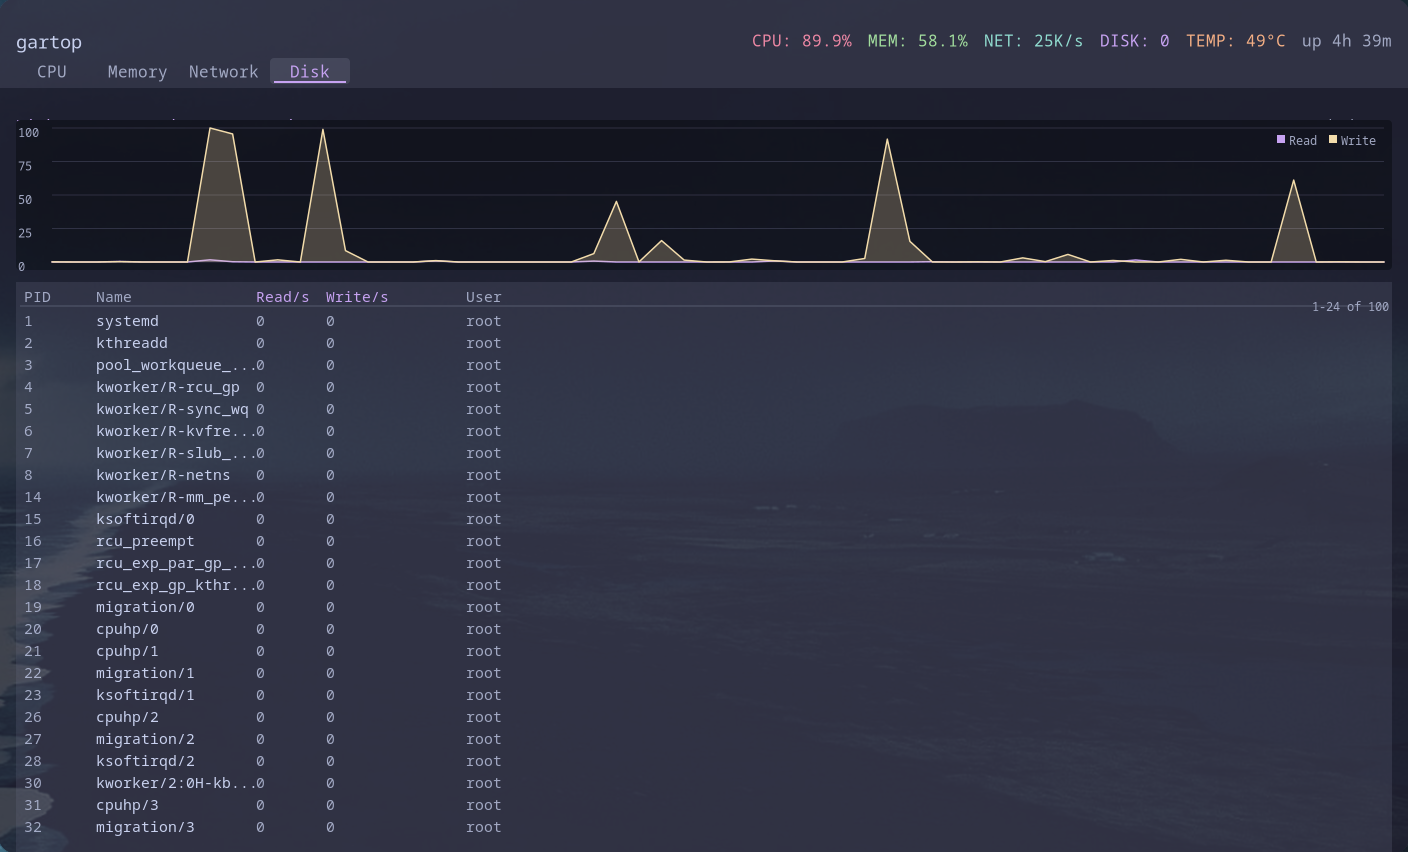The image size is (1408, 852).
Task: Sort by Read/s column header
Action: pos(282,297)
